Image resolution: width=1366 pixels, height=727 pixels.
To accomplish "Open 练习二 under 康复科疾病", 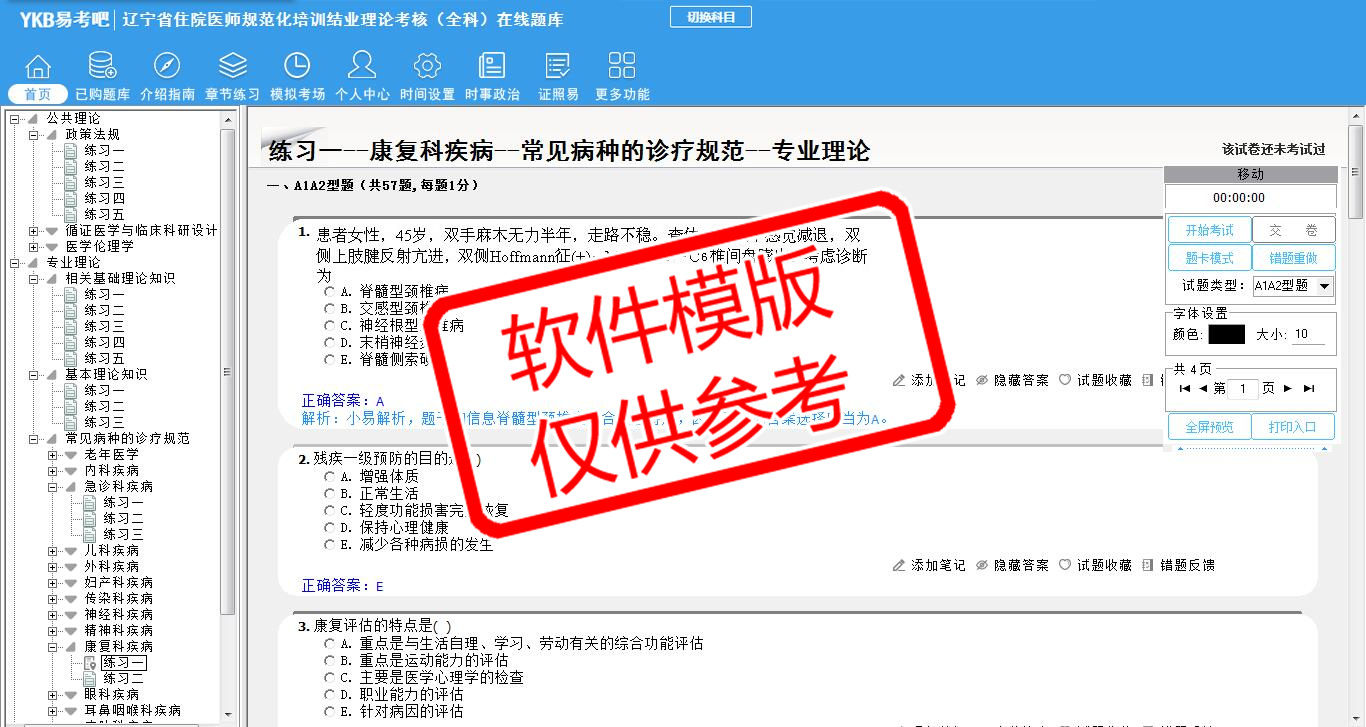I will (123, 679).
